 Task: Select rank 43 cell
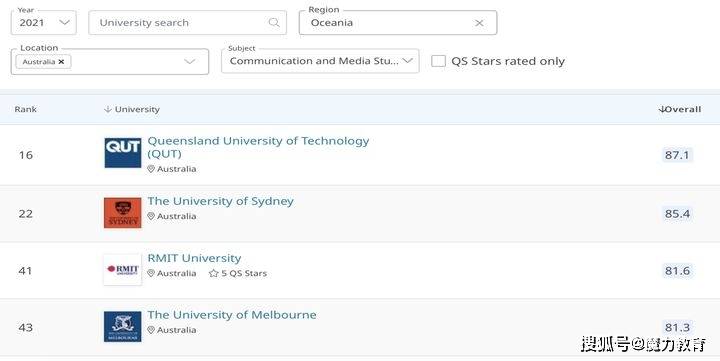point(26,327)
